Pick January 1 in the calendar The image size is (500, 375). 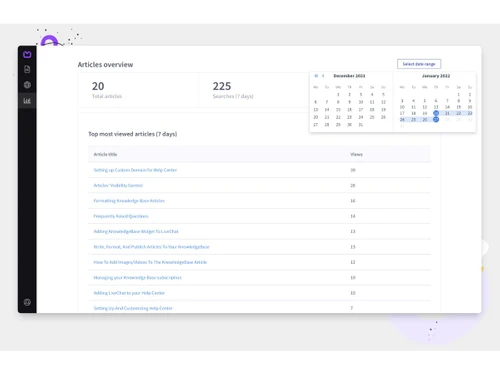tap(458, 95)
